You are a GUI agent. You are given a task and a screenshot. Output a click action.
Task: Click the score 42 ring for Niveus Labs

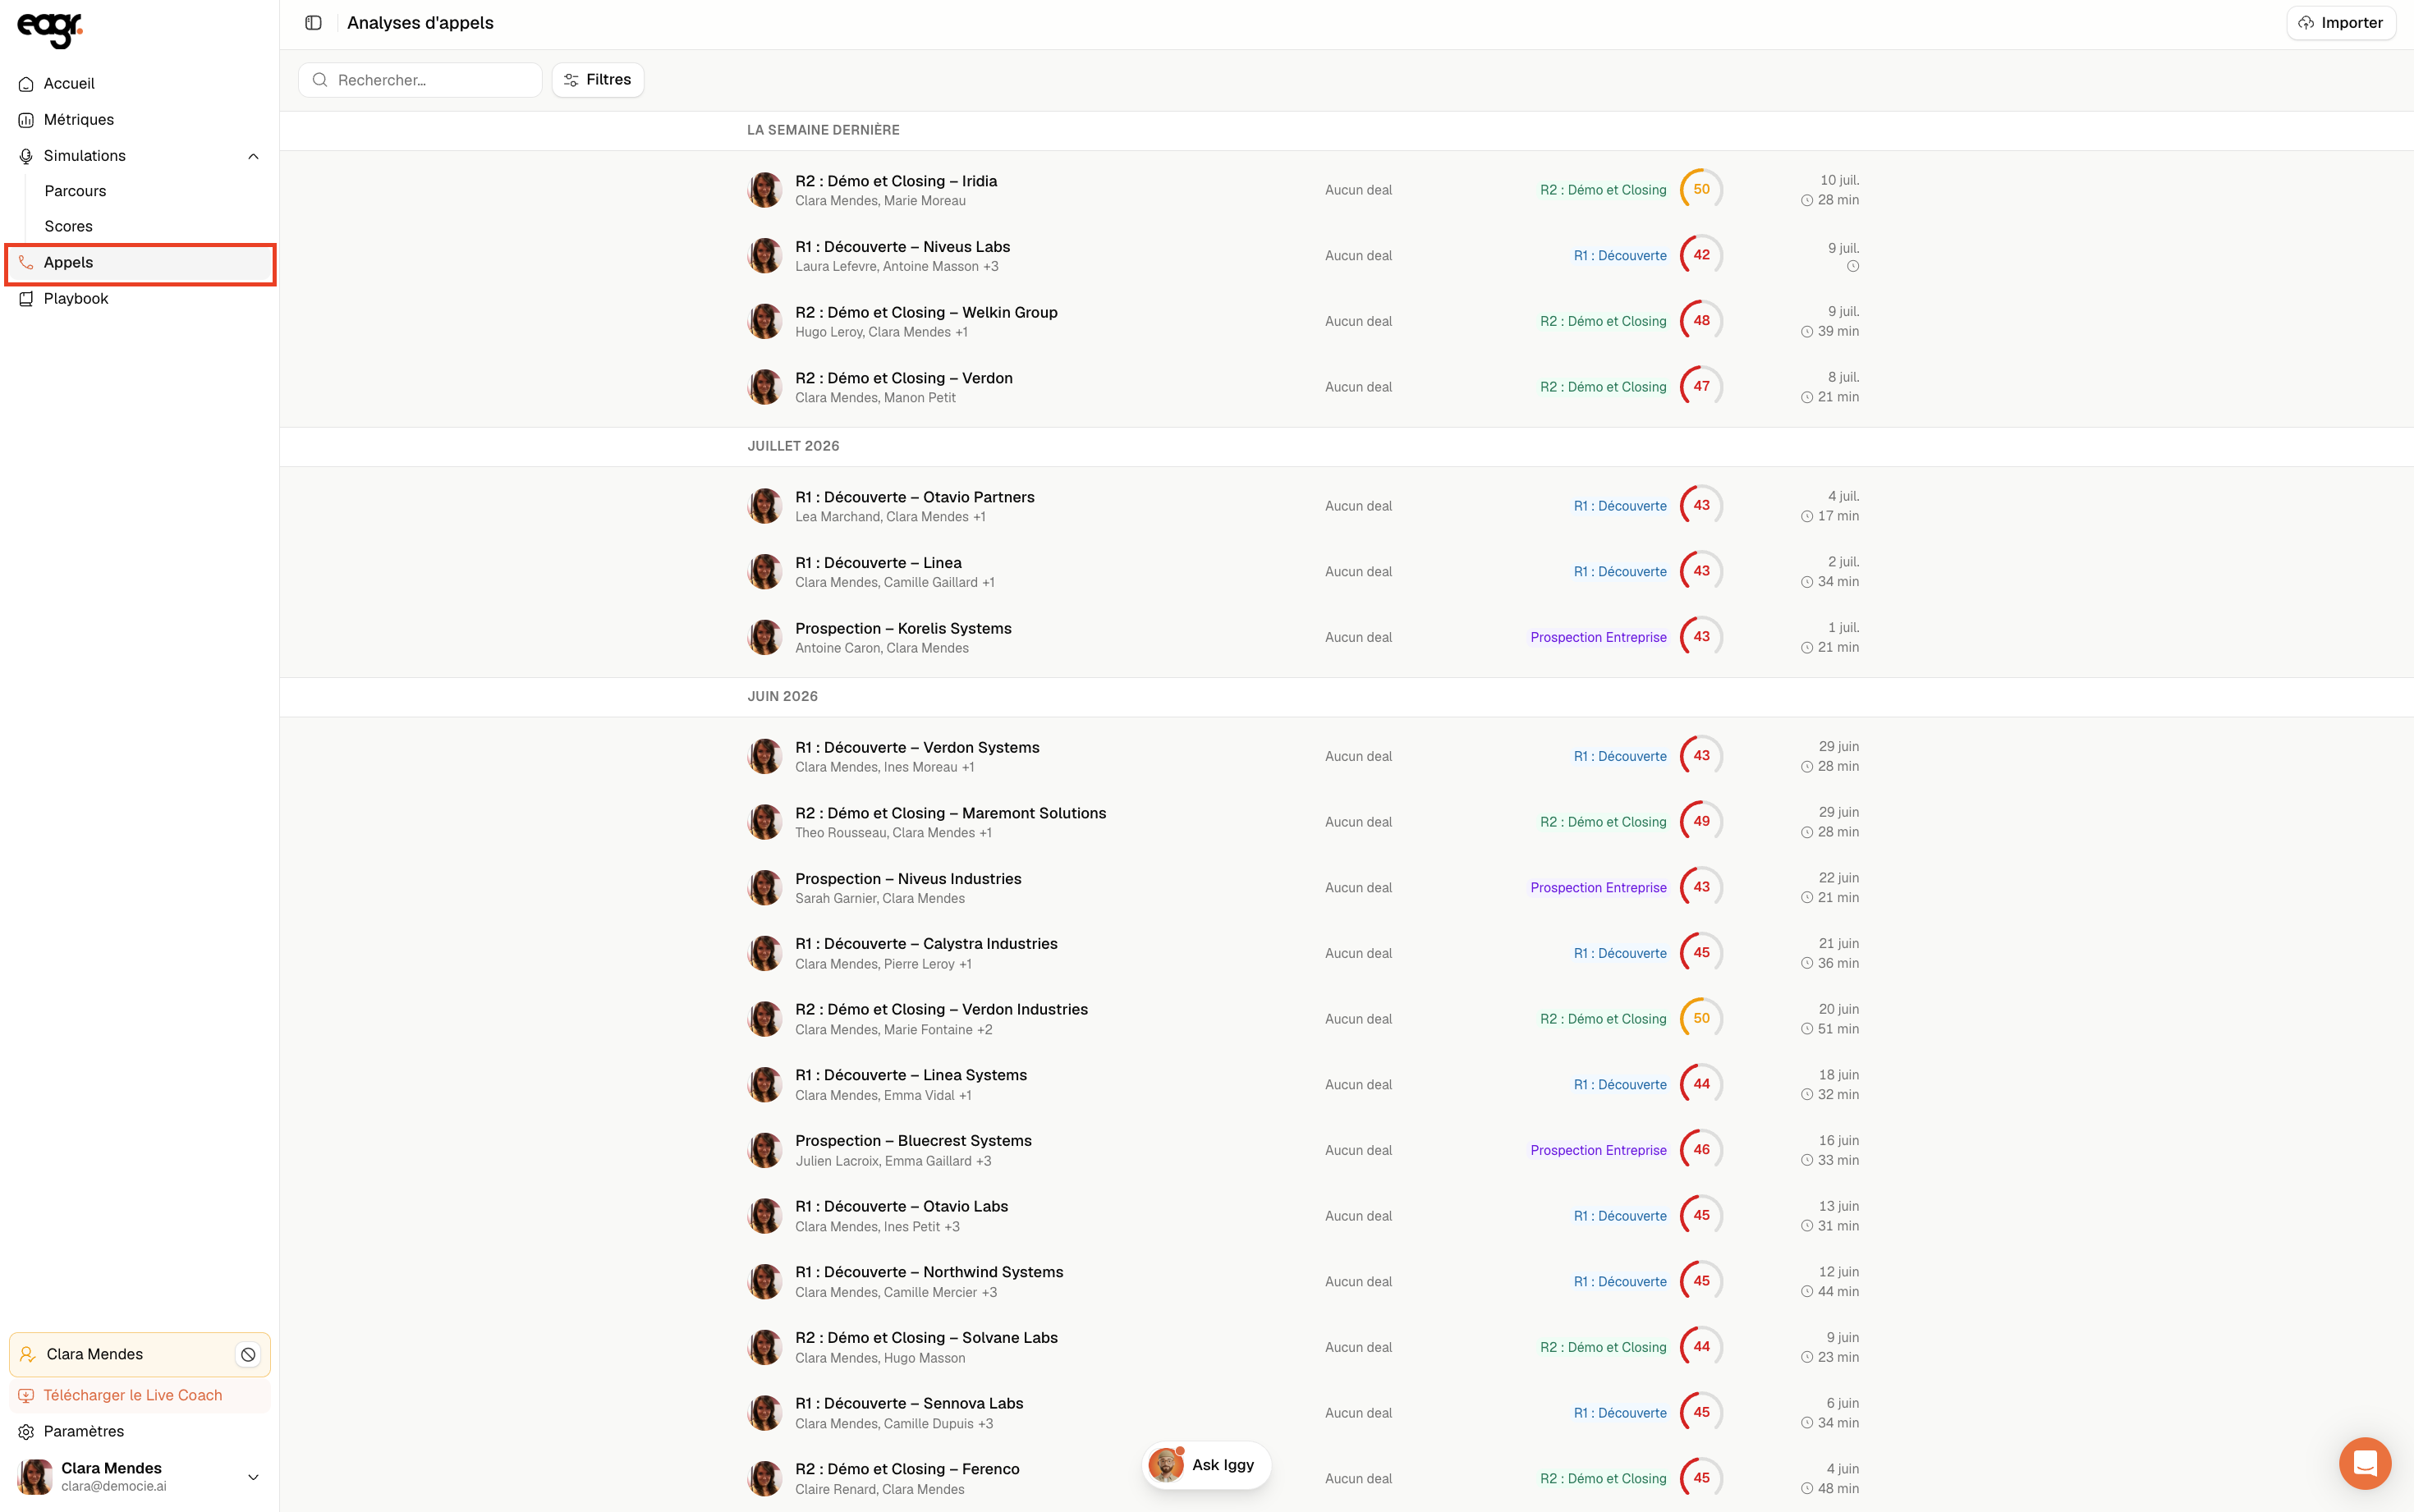1701,255
